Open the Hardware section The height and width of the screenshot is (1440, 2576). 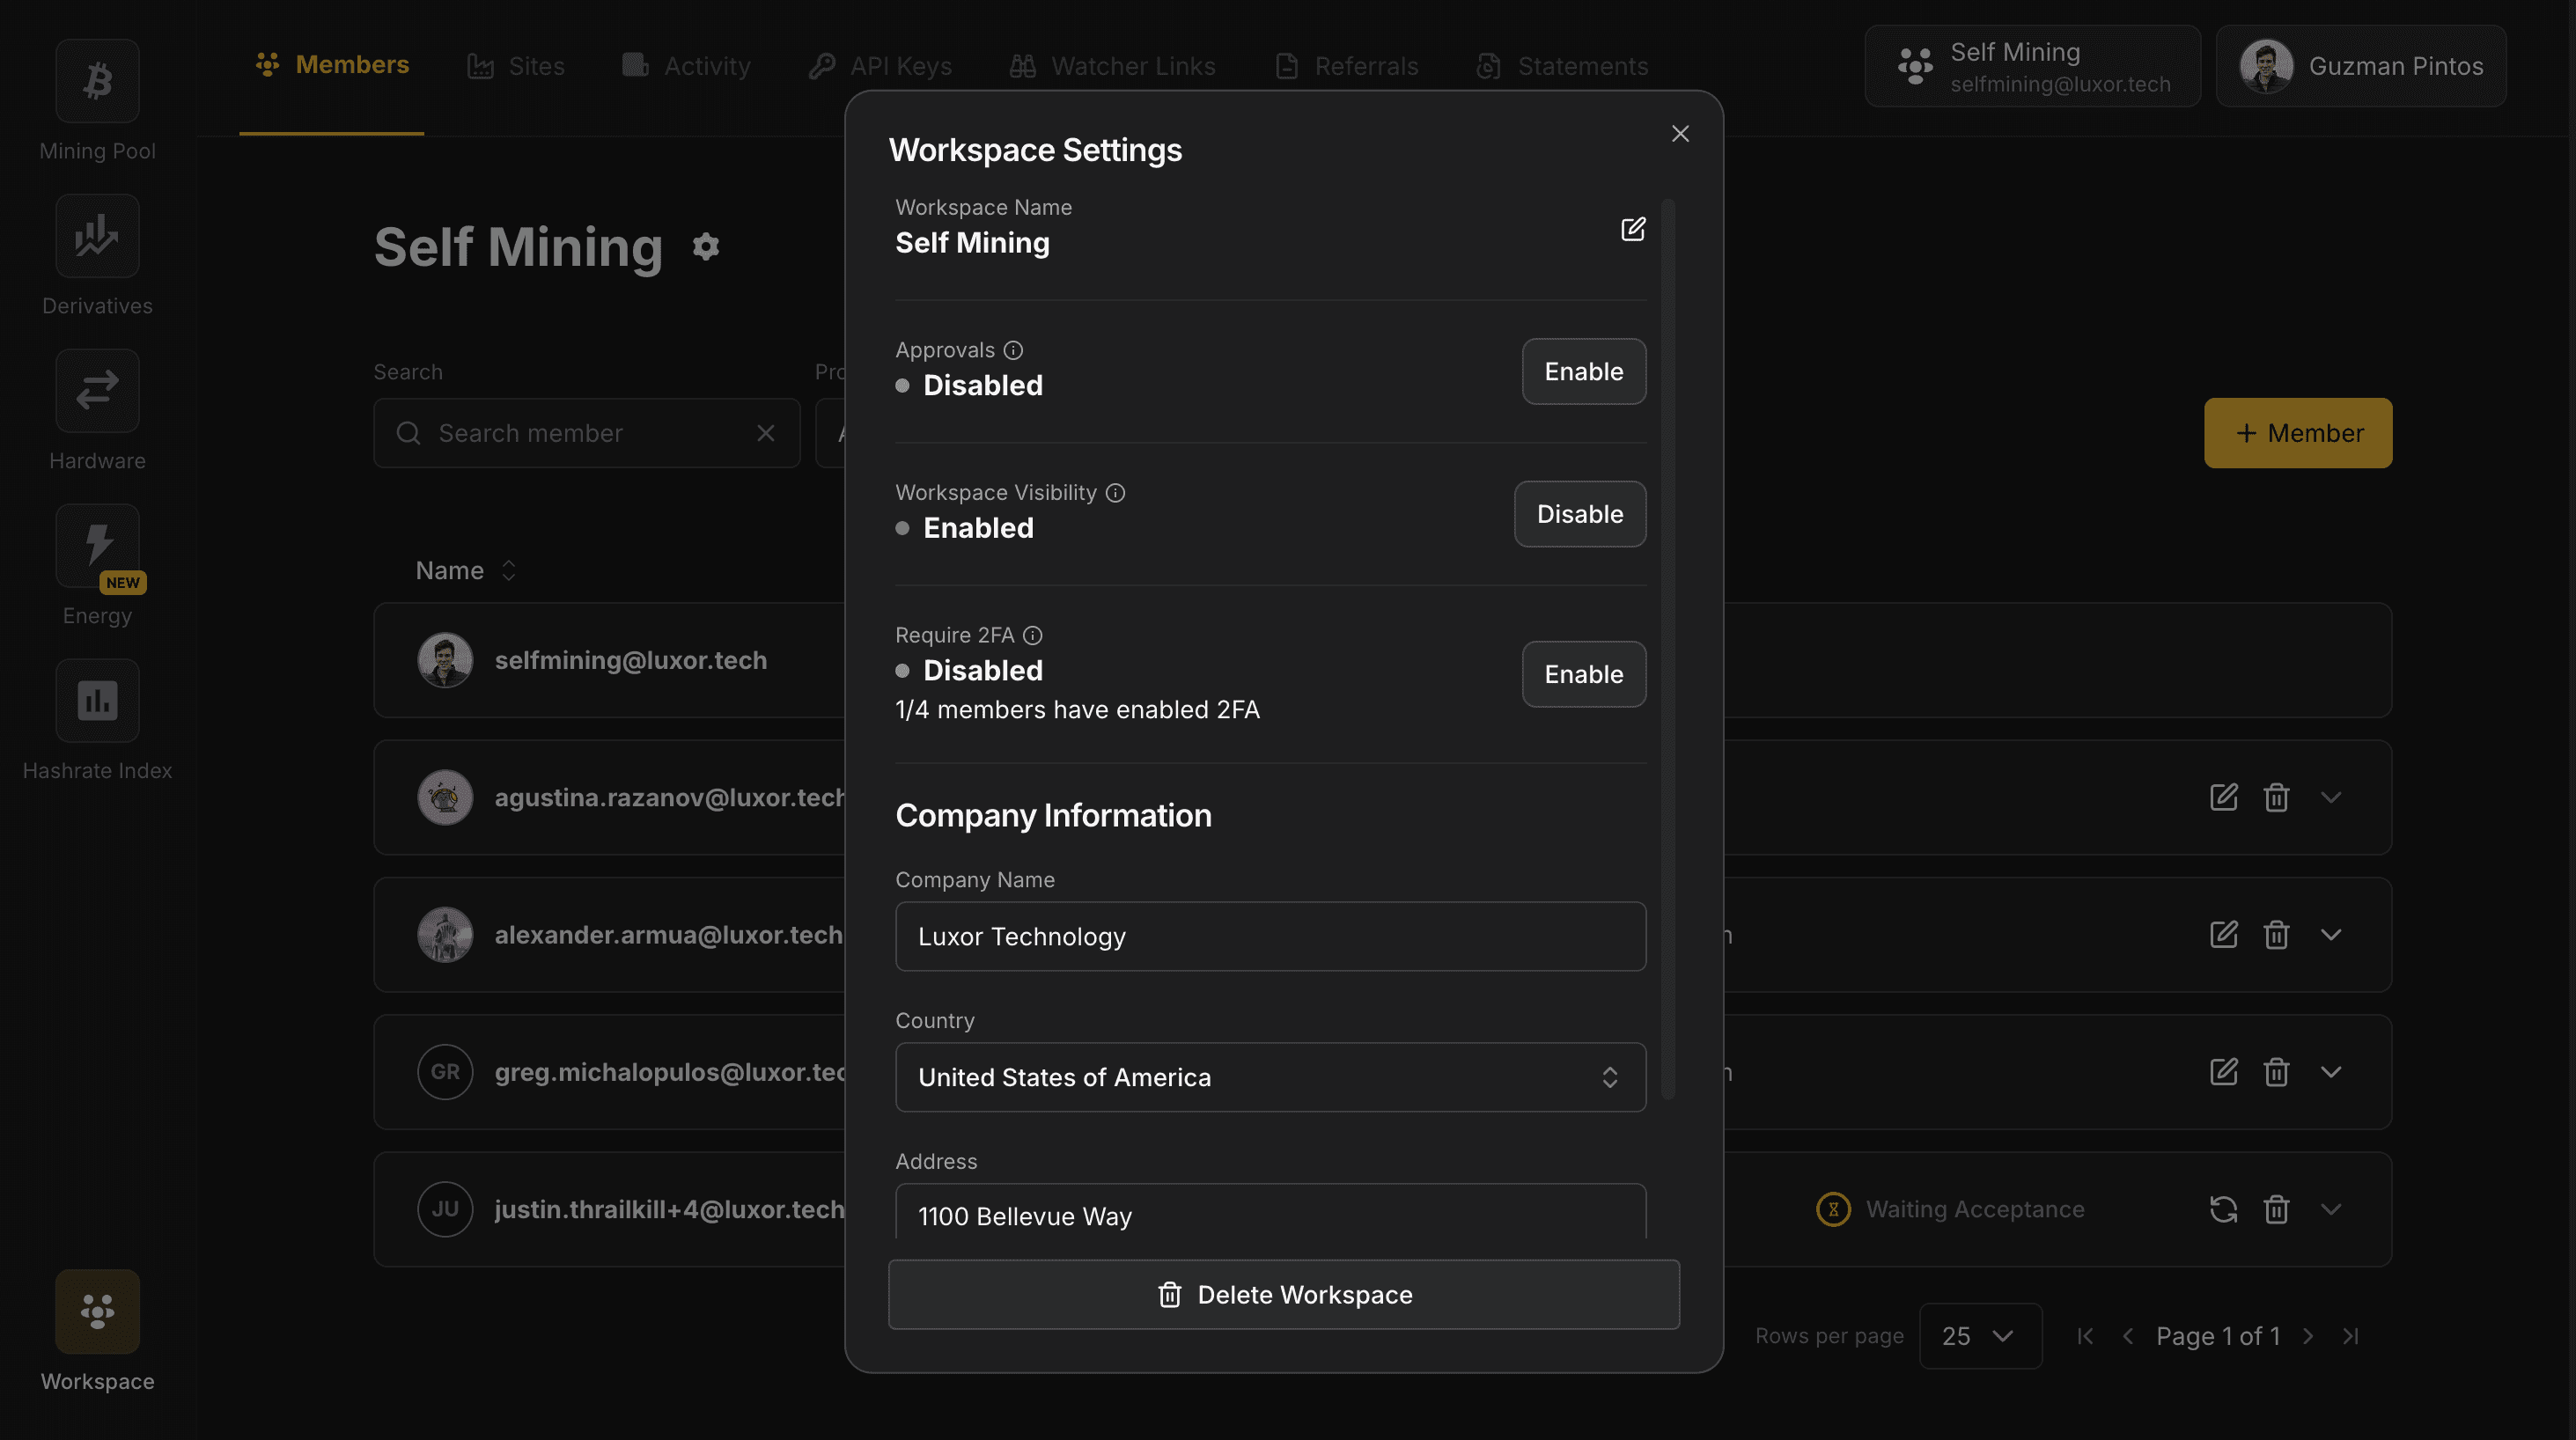click(96, 390)
